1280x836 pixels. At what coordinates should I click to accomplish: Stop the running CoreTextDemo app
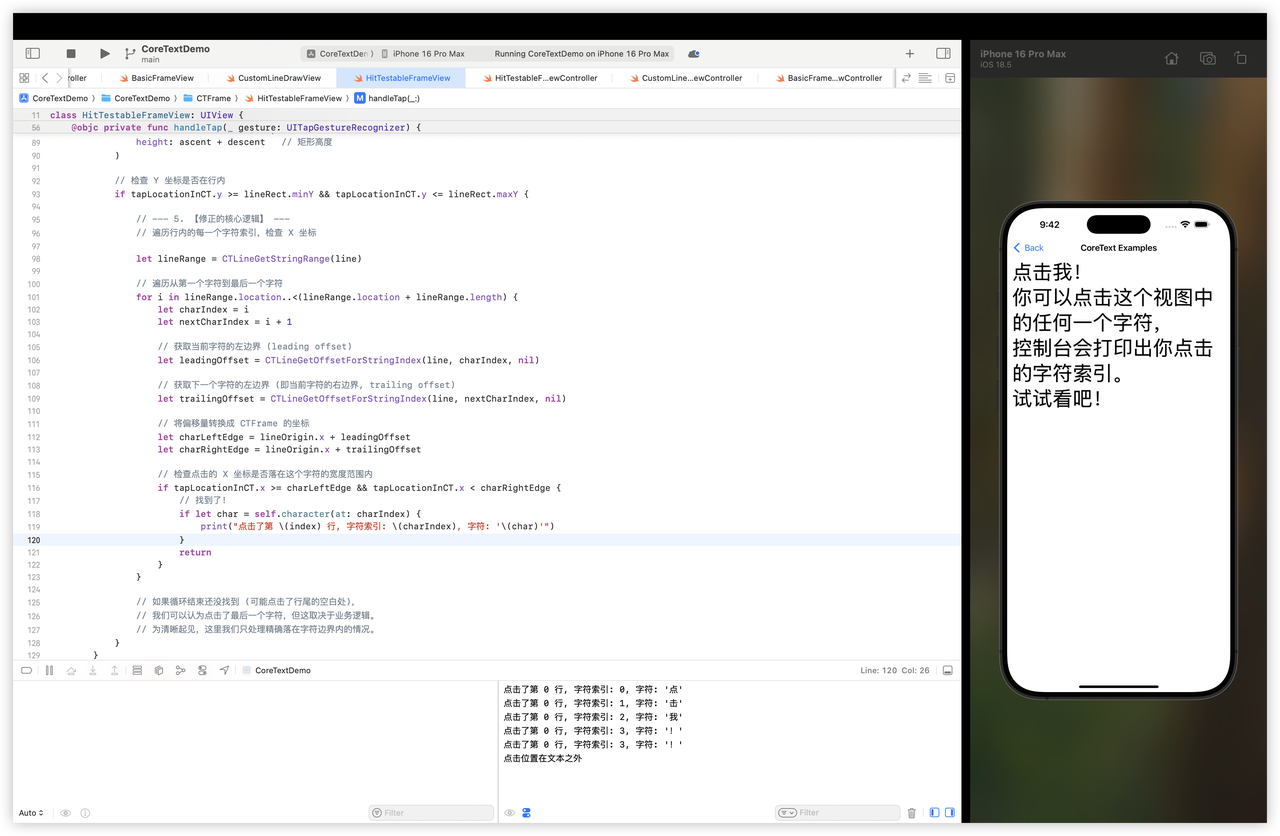71,53
